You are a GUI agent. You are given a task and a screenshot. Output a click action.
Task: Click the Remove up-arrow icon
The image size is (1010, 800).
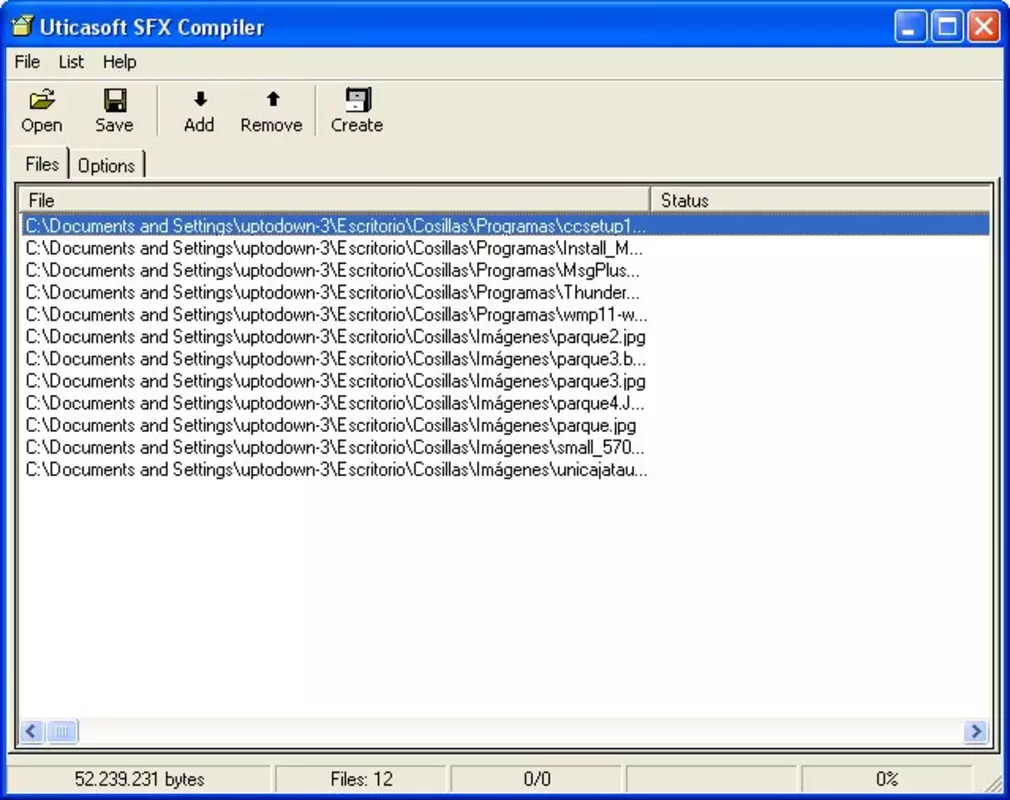(272, 99)
